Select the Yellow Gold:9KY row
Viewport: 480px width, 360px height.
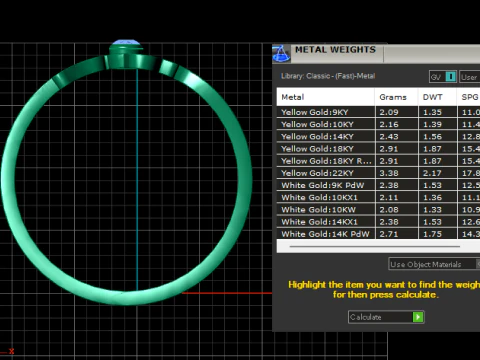click(x=378, y=112)
